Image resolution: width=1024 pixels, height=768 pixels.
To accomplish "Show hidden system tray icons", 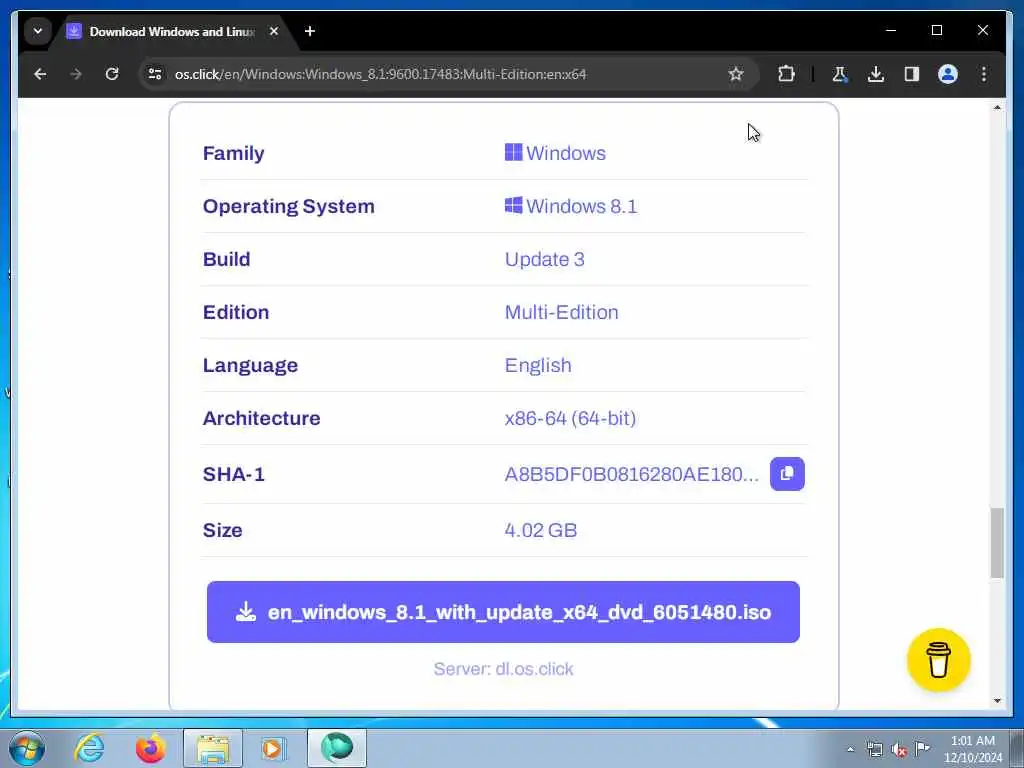I will tap(850, 749).
